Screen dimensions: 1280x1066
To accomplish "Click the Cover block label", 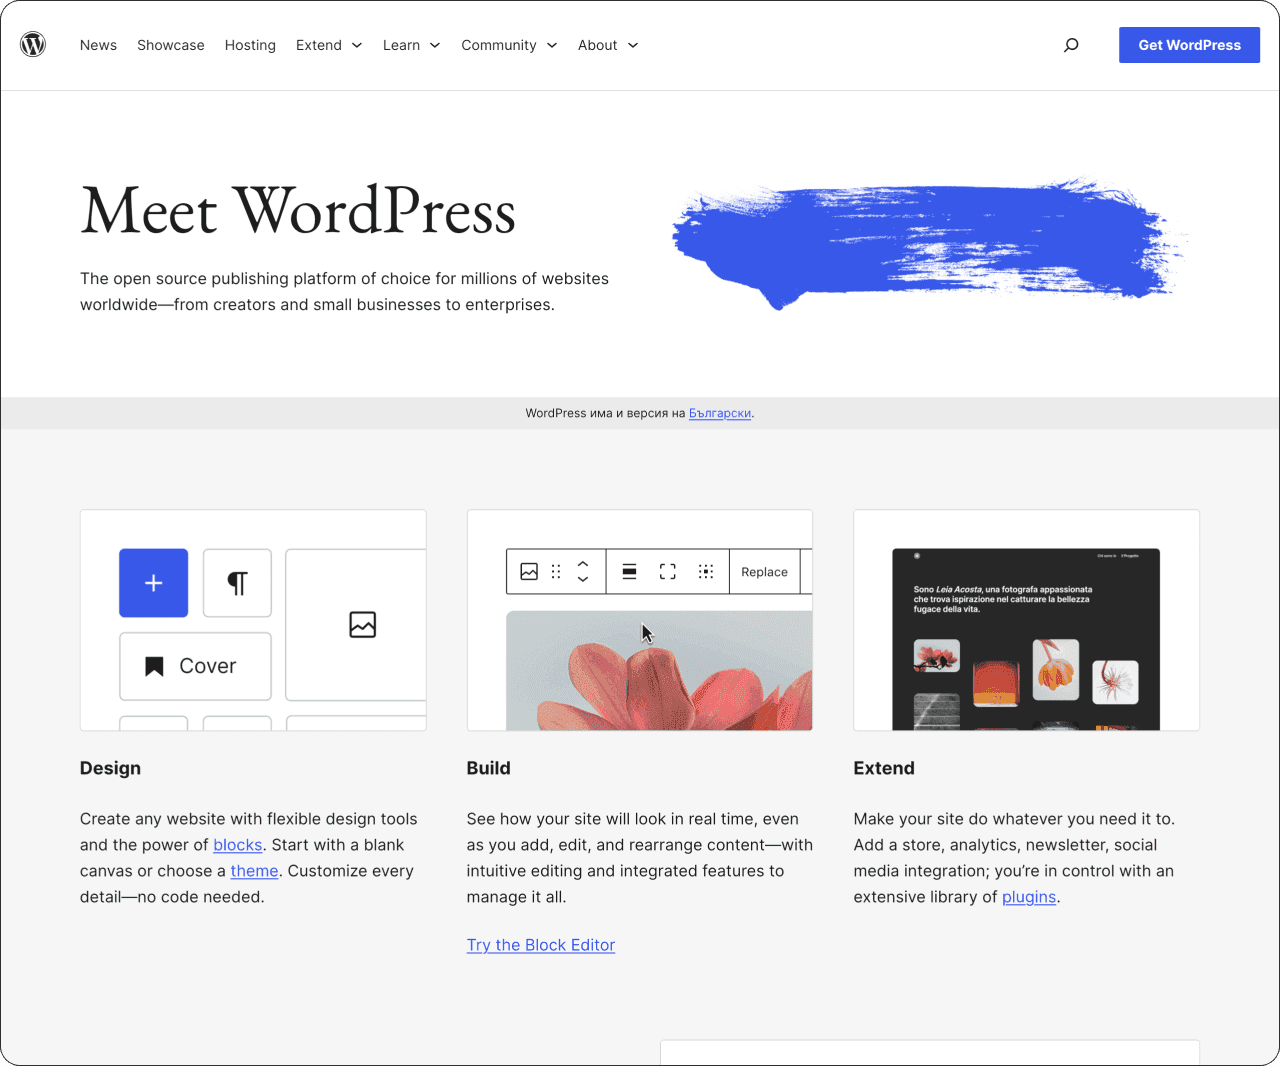I will point(208,666).
